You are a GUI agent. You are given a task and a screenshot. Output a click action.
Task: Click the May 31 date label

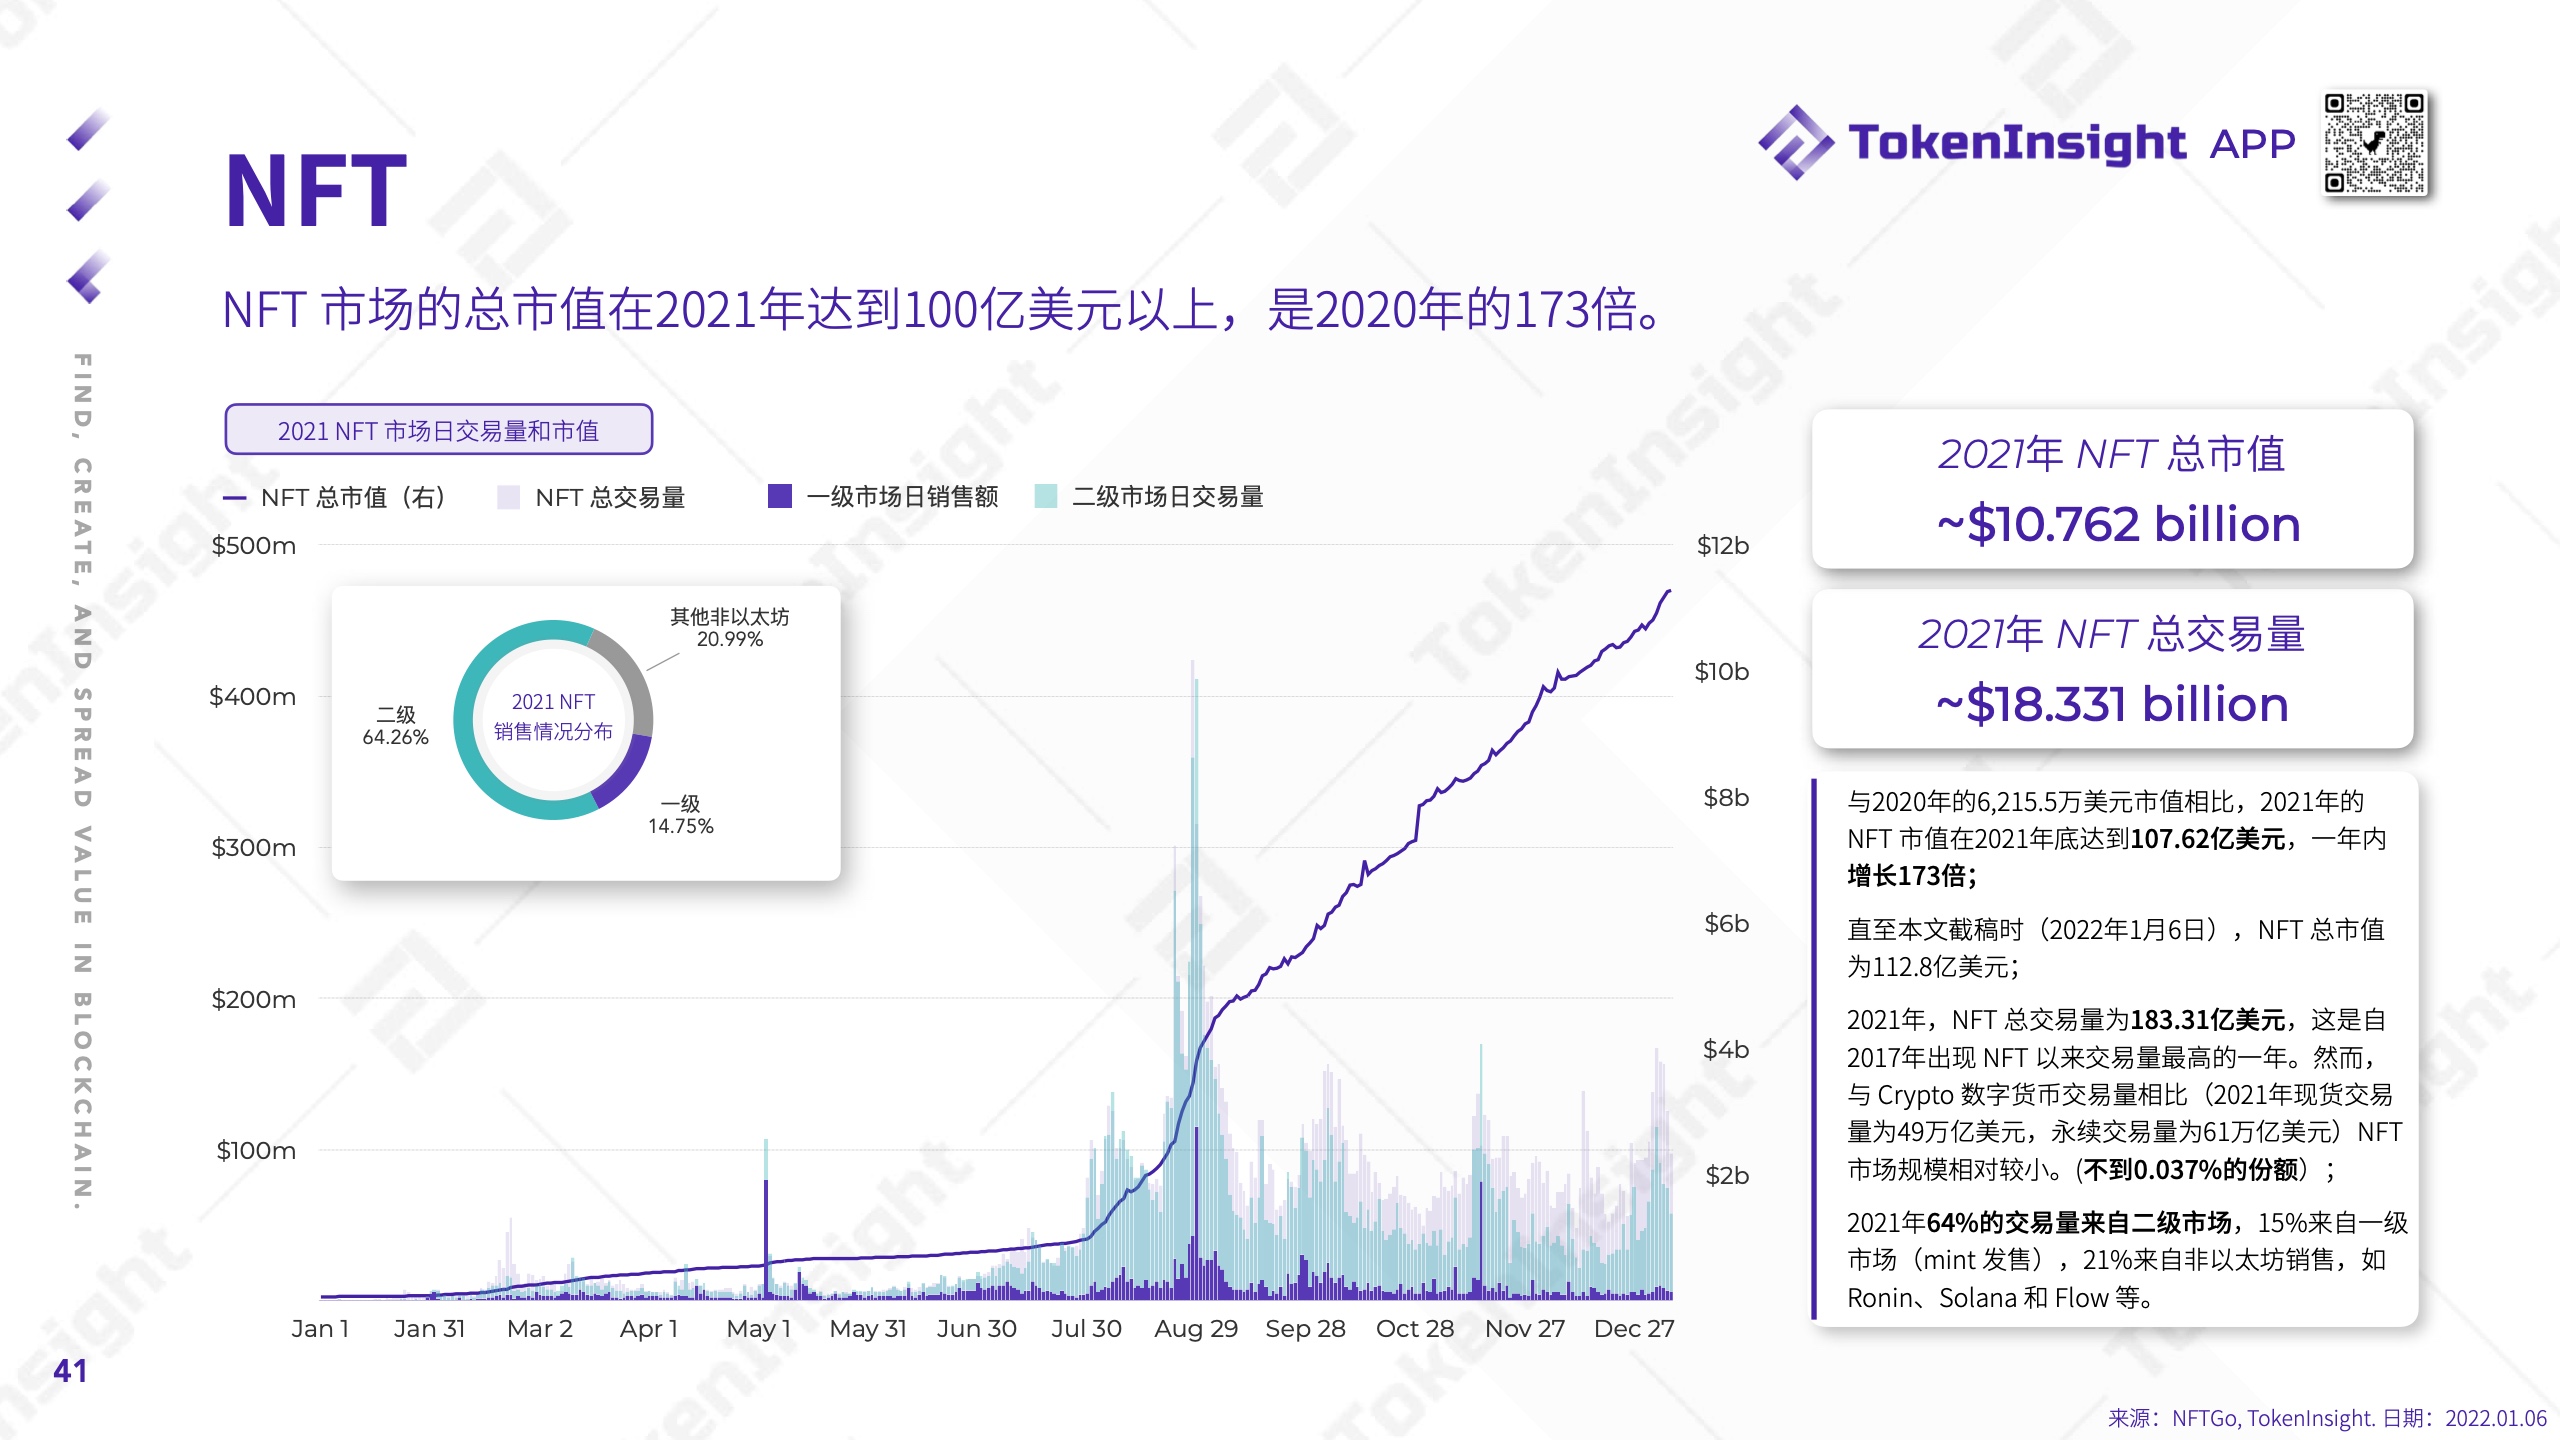point(868,1329)
